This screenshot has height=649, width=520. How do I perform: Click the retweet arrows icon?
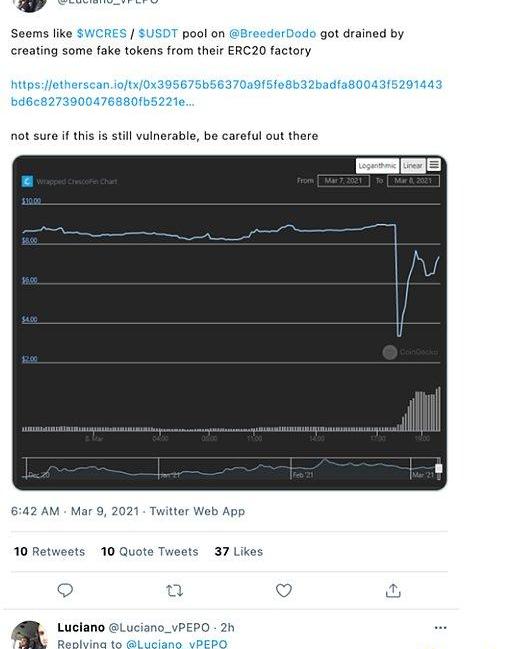174,591
